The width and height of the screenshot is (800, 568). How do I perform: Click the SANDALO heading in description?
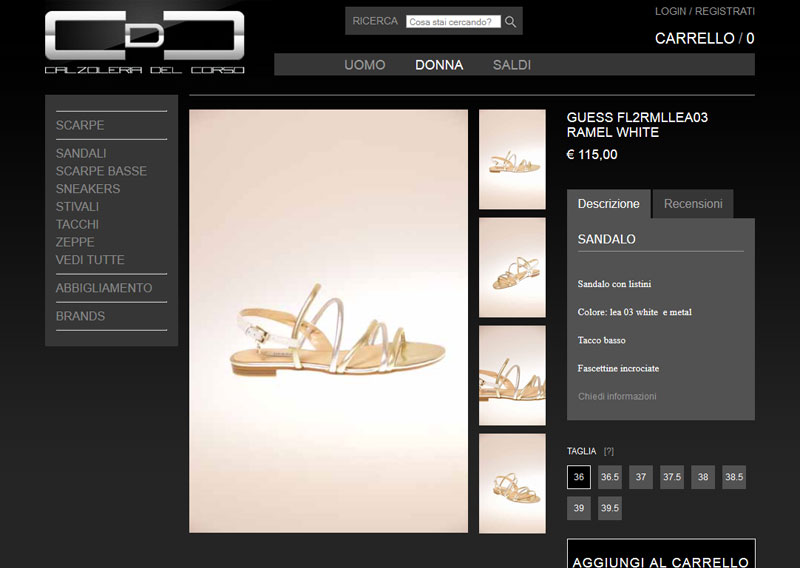click(606, 239)
